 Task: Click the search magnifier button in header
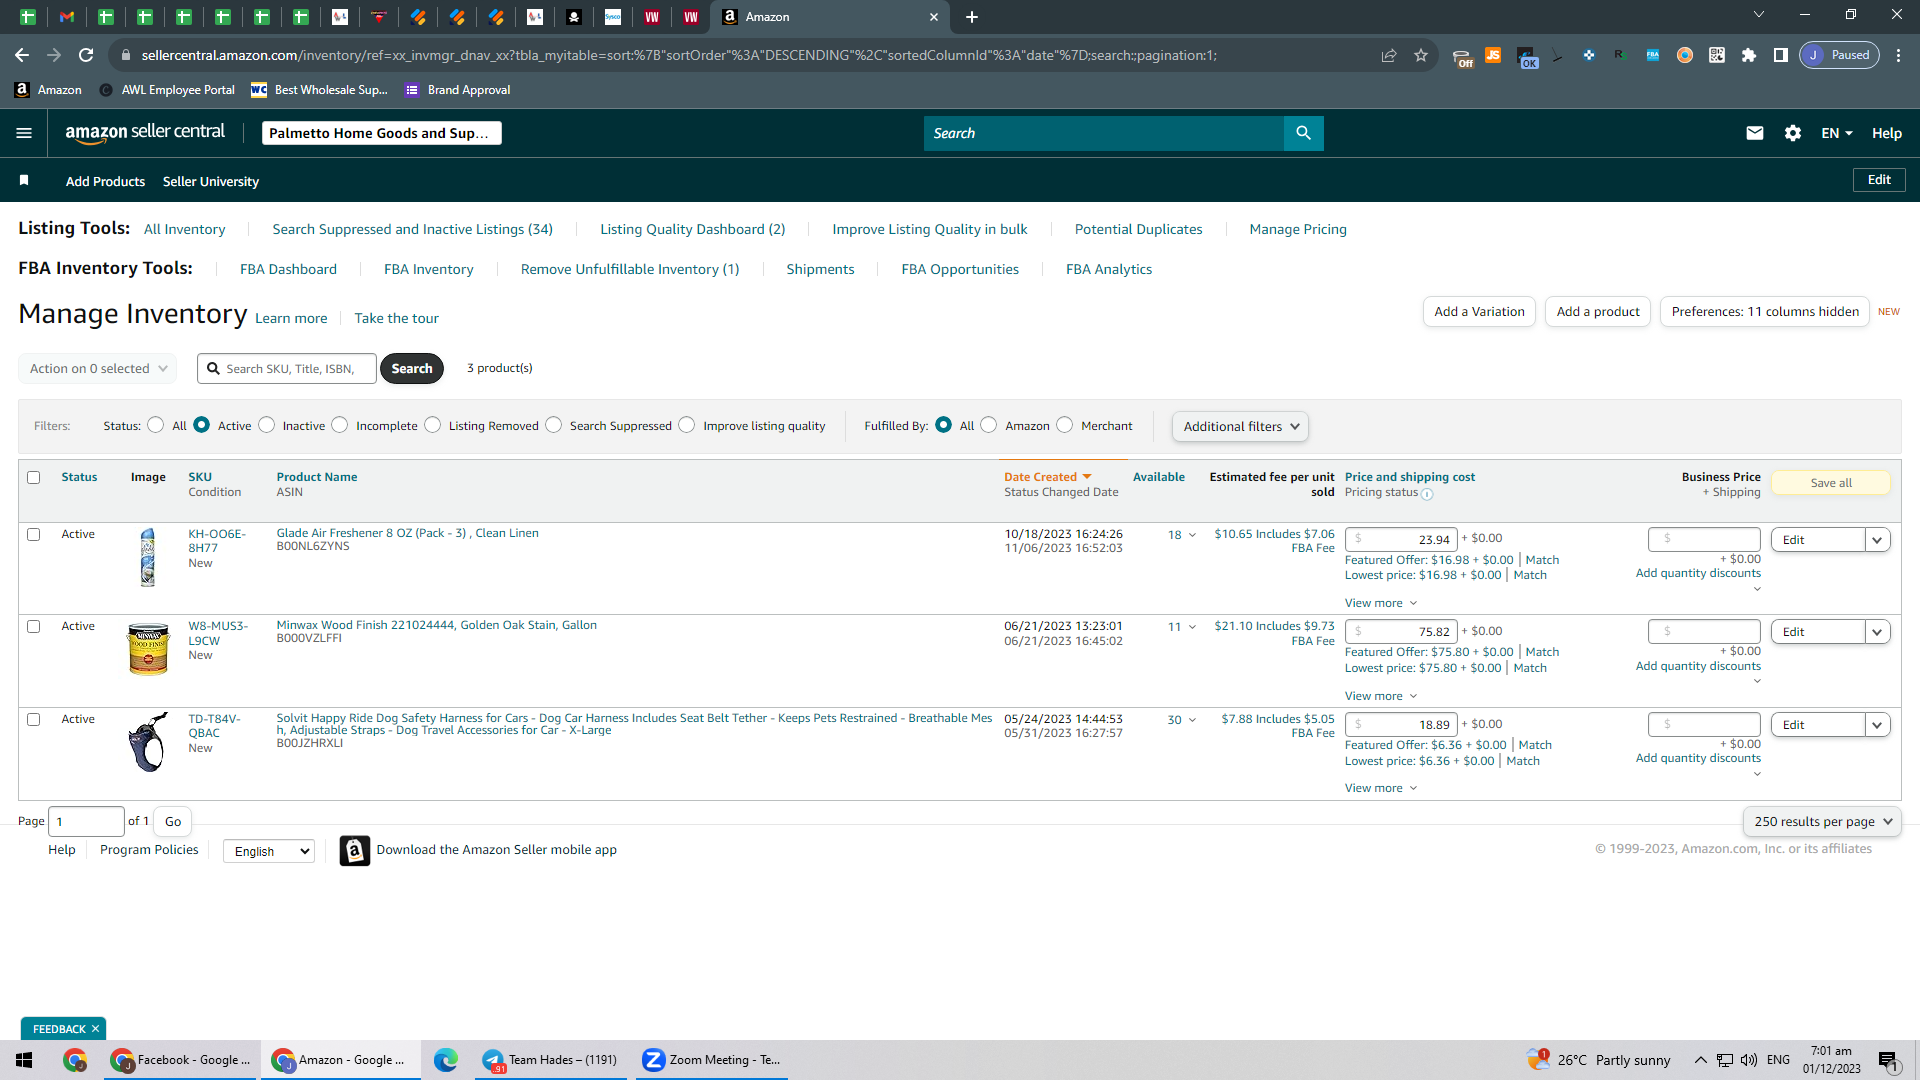pyautogui.click(x=1303, y=133)
